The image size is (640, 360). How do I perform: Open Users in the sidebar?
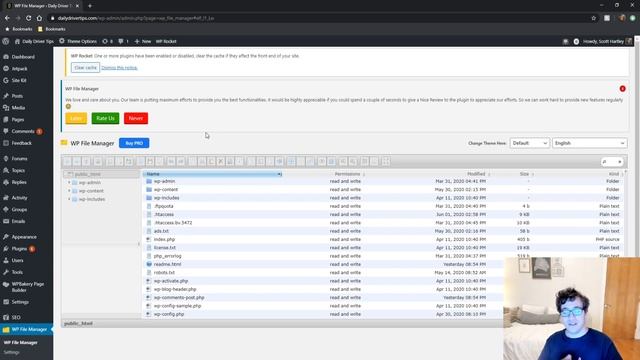tap(17, 260)
